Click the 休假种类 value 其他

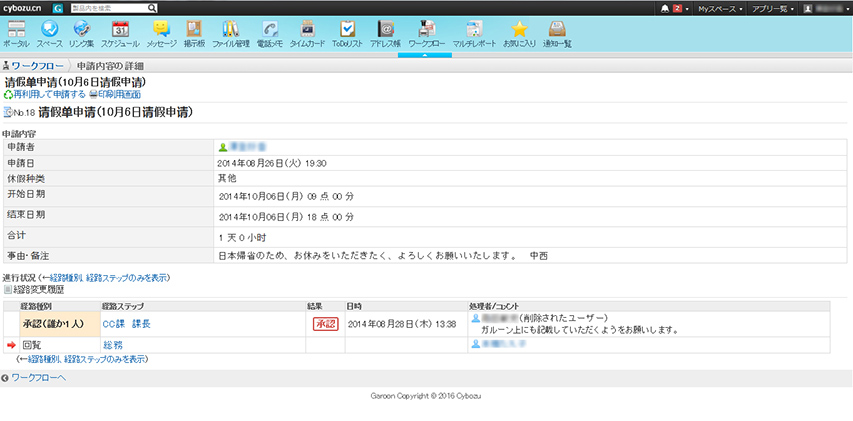tap(227, 178)
